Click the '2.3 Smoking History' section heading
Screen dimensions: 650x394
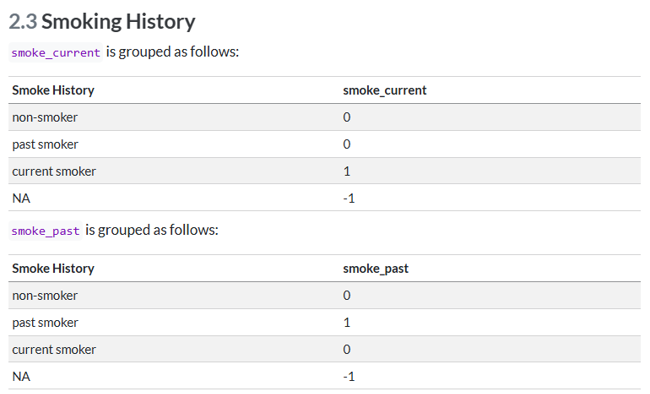point(102,22)
